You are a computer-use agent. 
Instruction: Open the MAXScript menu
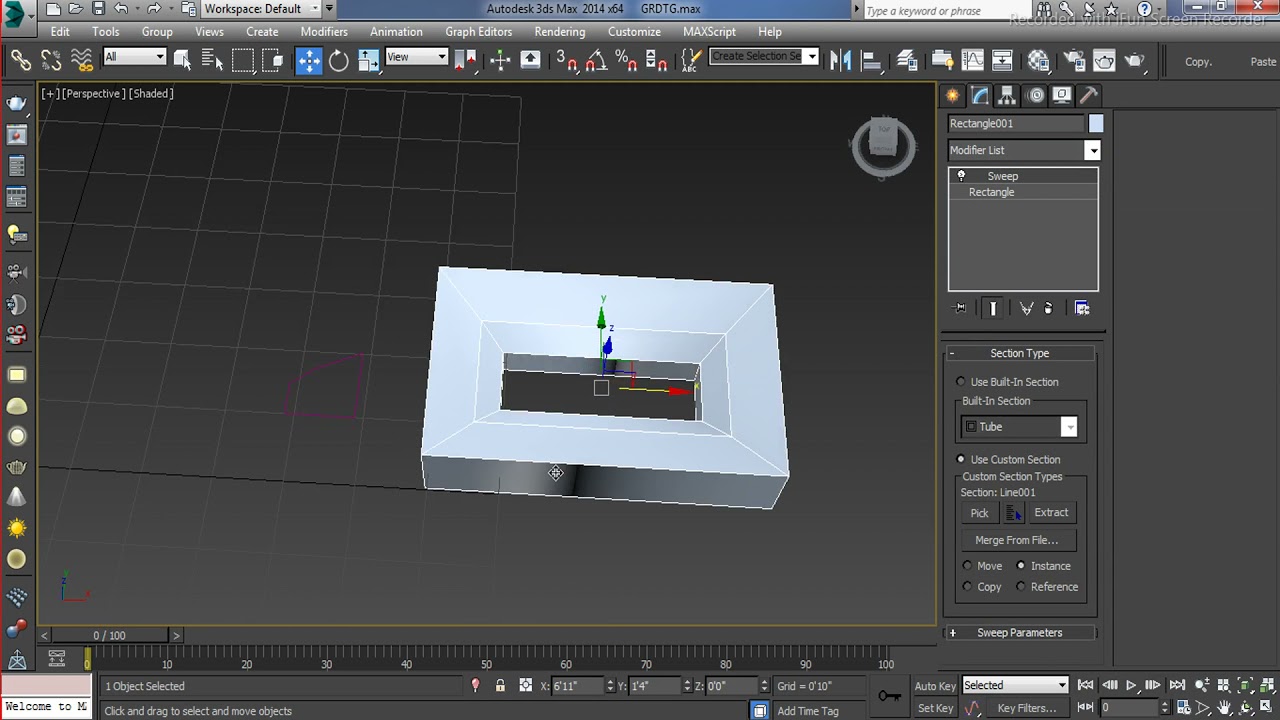click(x=709, y=32)
